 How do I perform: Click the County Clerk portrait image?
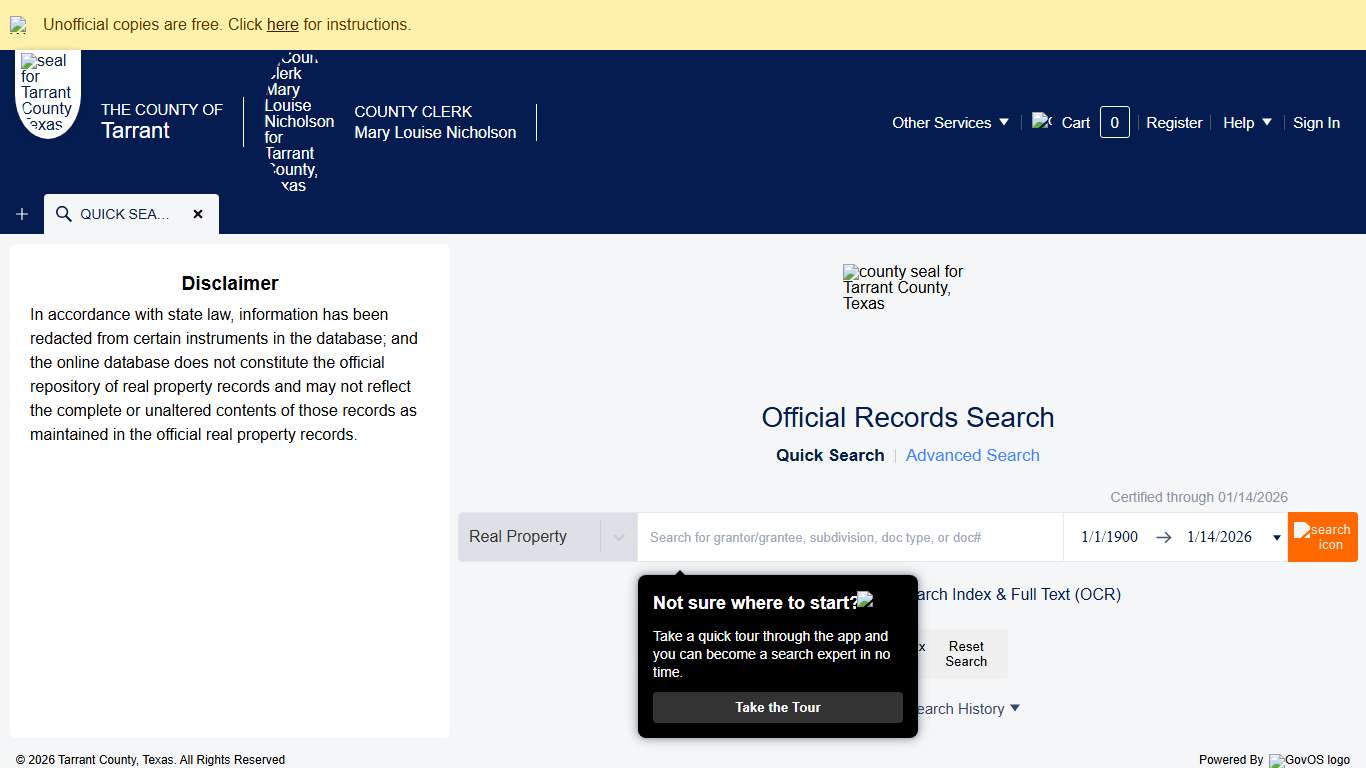[298, 122]
